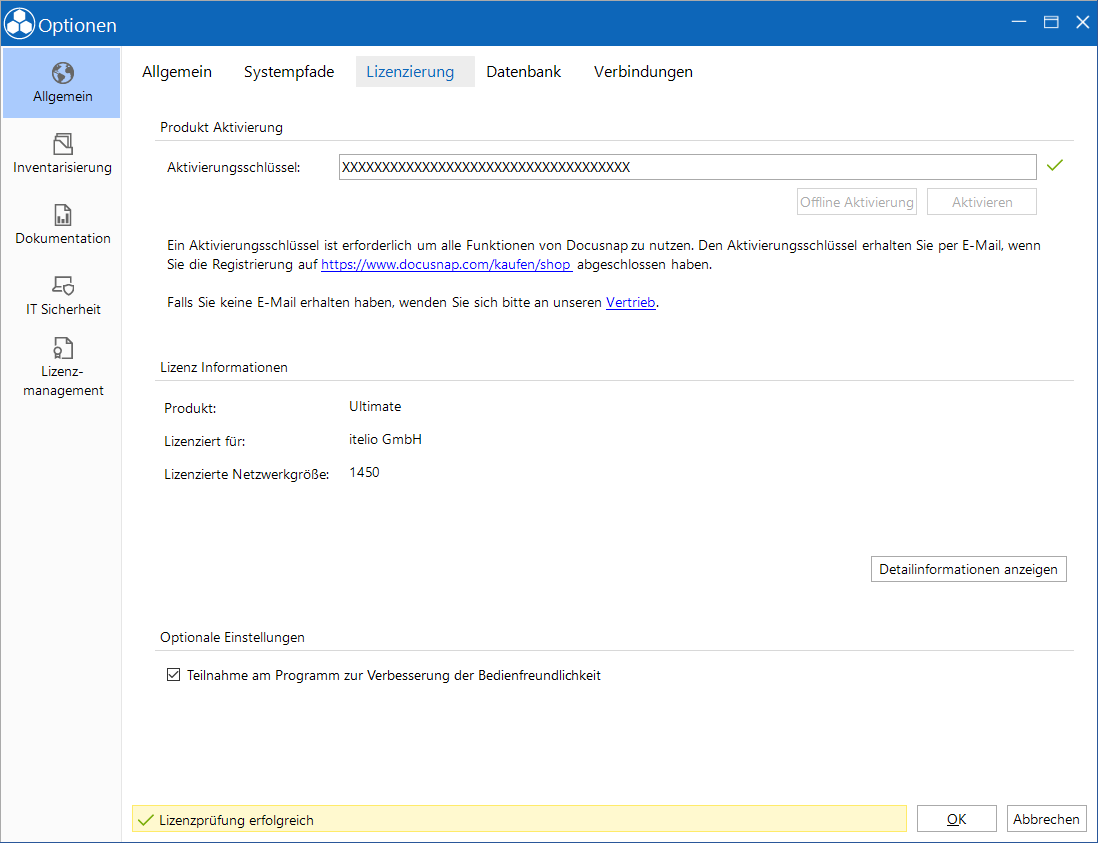The height and width of the screenshot is (843, 1098).
Task: Open the Lizenzmanagement certificate icon
Action: [62, 348]
